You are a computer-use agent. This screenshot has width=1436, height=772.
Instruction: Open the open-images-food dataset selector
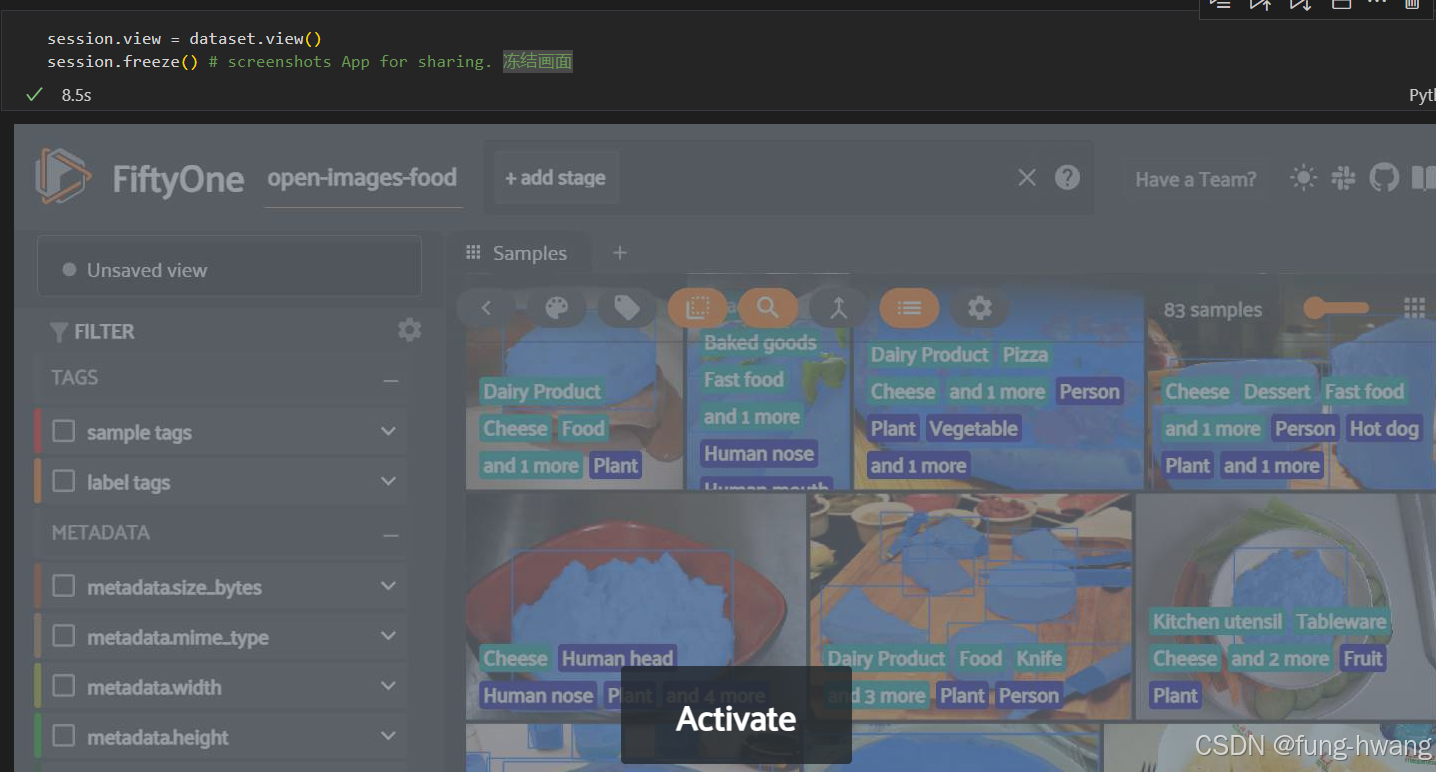tap(362, 178)
